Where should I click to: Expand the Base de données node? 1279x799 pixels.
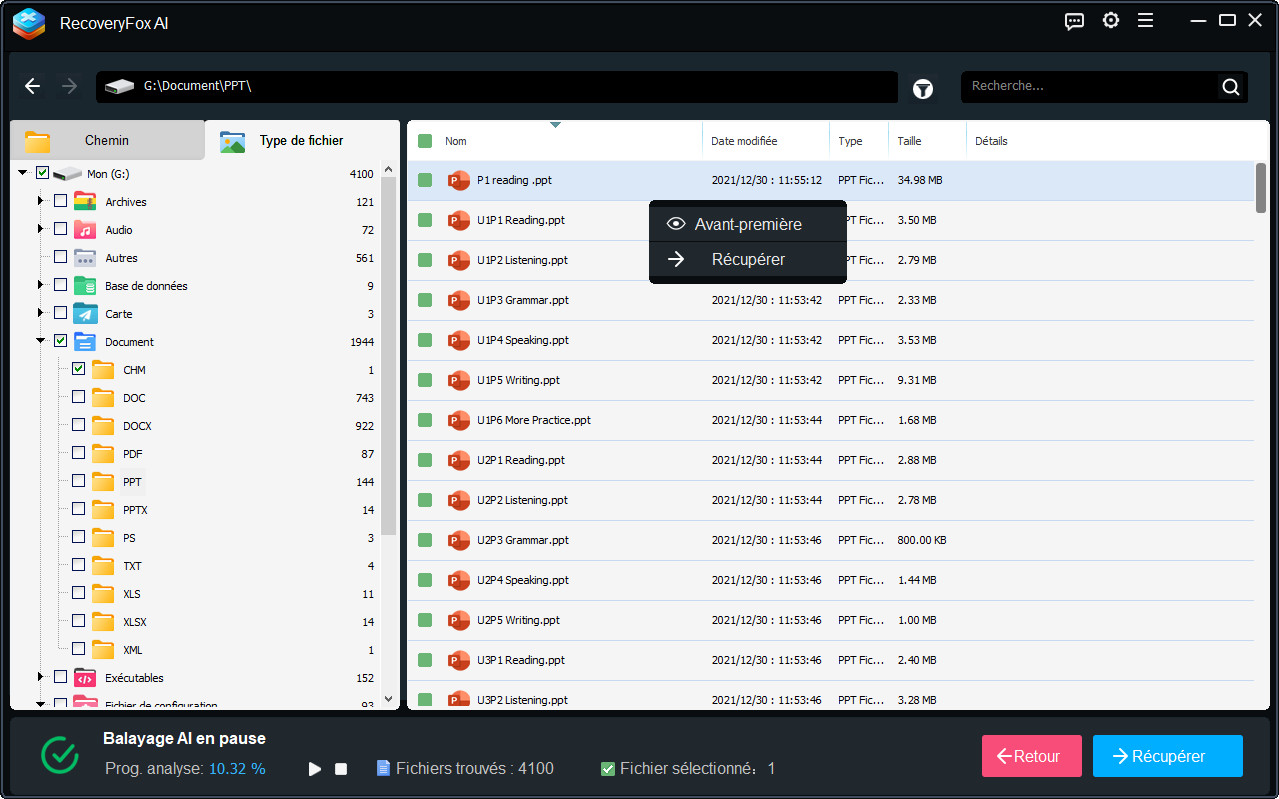[41, 285]
